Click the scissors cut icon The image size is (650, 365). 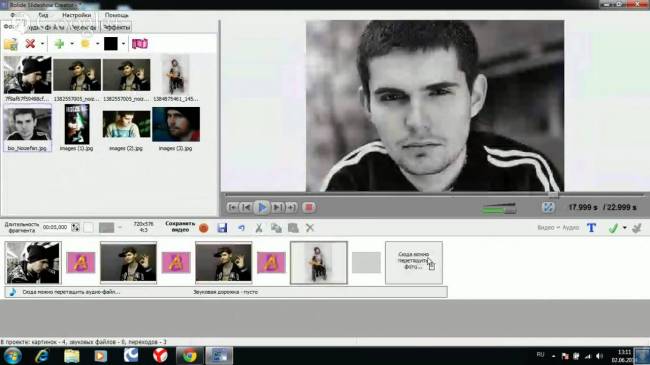click(x=259, y=228)
